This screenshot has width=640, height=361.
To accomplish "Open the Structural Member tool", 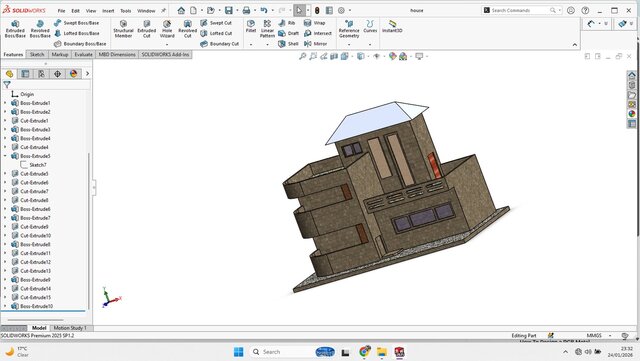I will click(x=123, y=29).
